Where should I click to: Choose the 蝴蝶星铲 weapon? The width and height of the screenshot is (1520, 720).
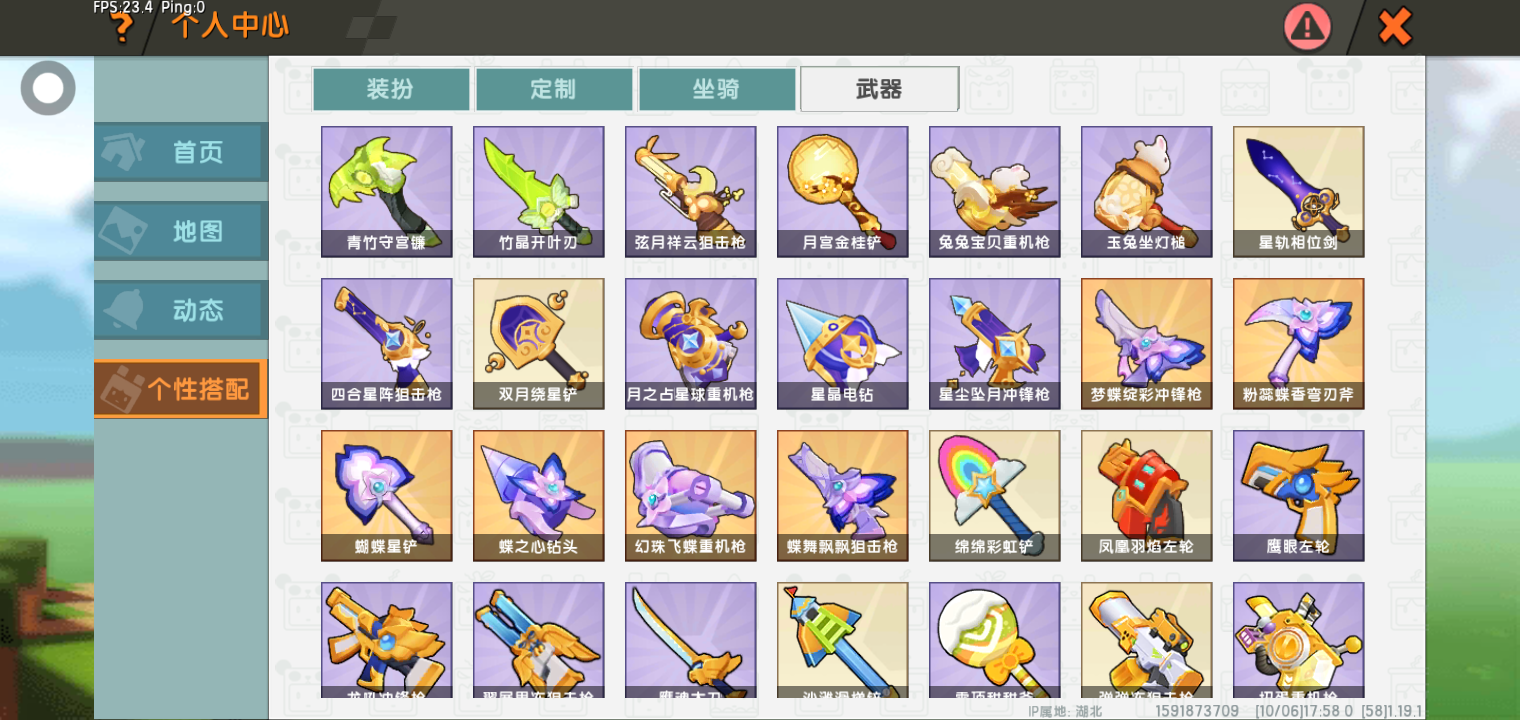386,496
